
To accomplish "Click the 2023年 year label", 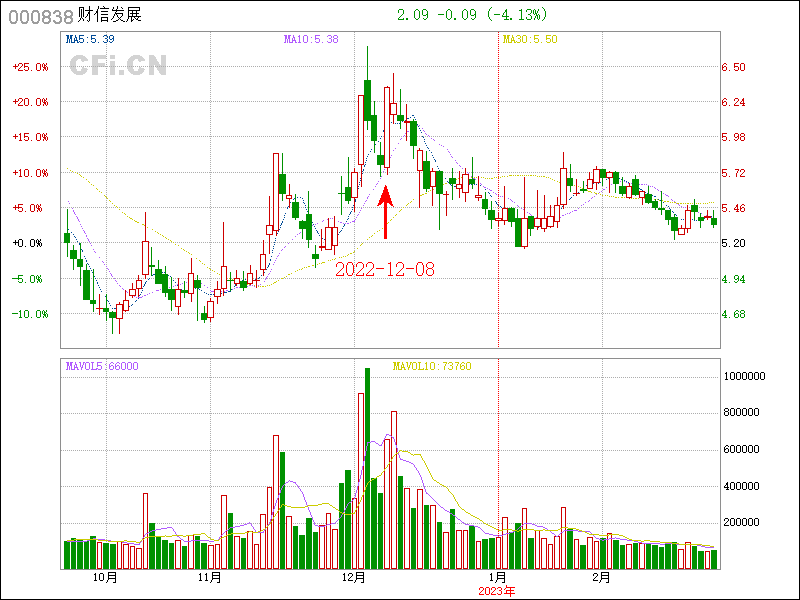I will 497,590.
